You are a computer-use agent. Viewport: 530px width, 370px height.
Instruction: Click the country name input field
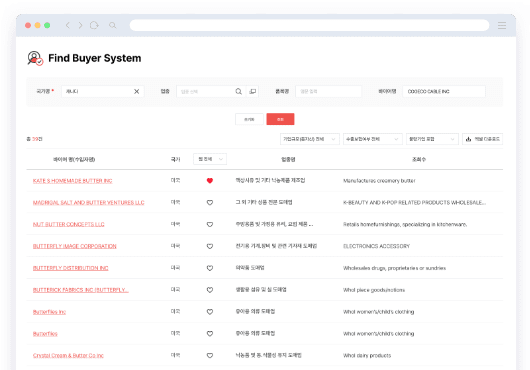(x=103, y=92)
